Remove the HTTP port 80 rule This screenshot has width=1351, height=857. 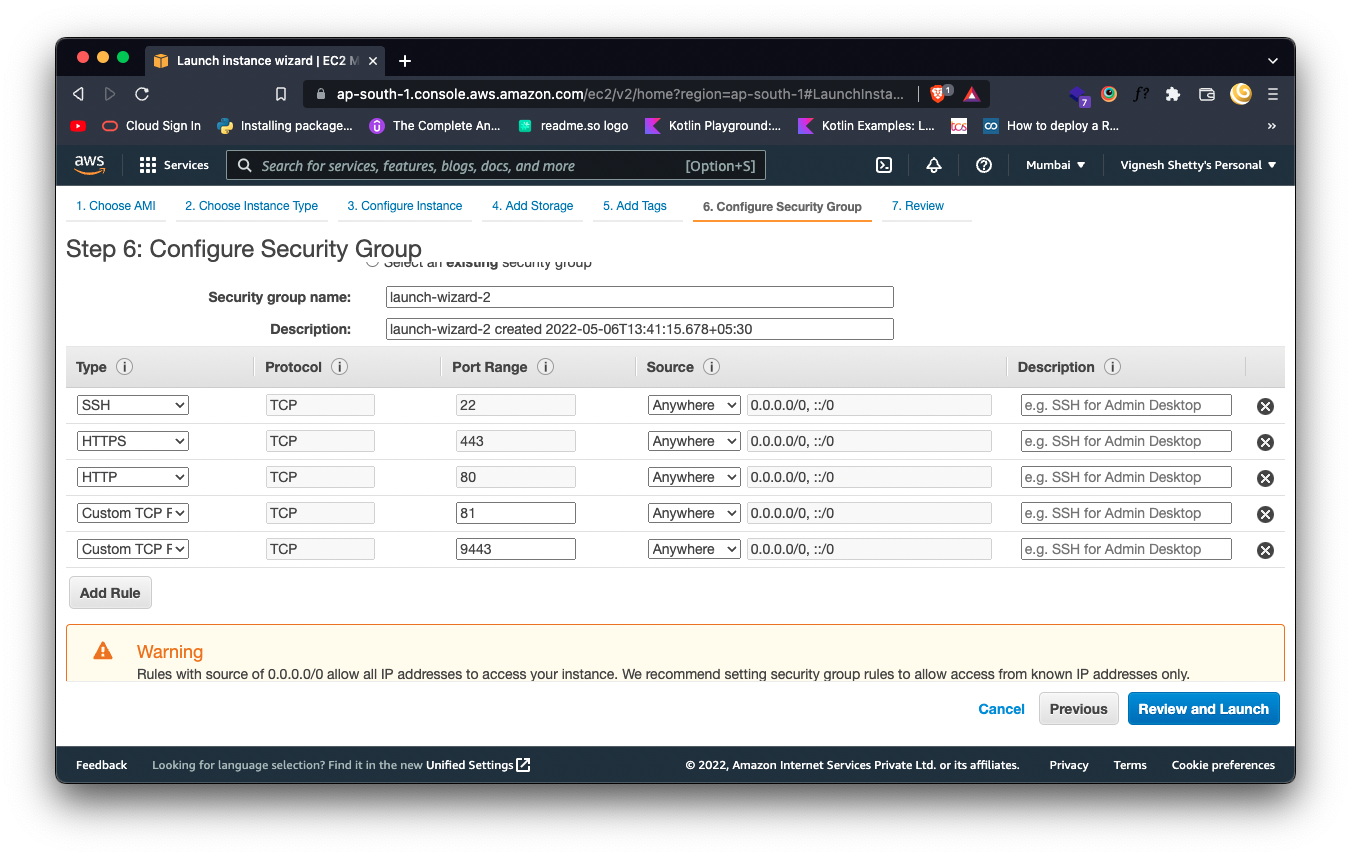click(x=1265, y=478)
